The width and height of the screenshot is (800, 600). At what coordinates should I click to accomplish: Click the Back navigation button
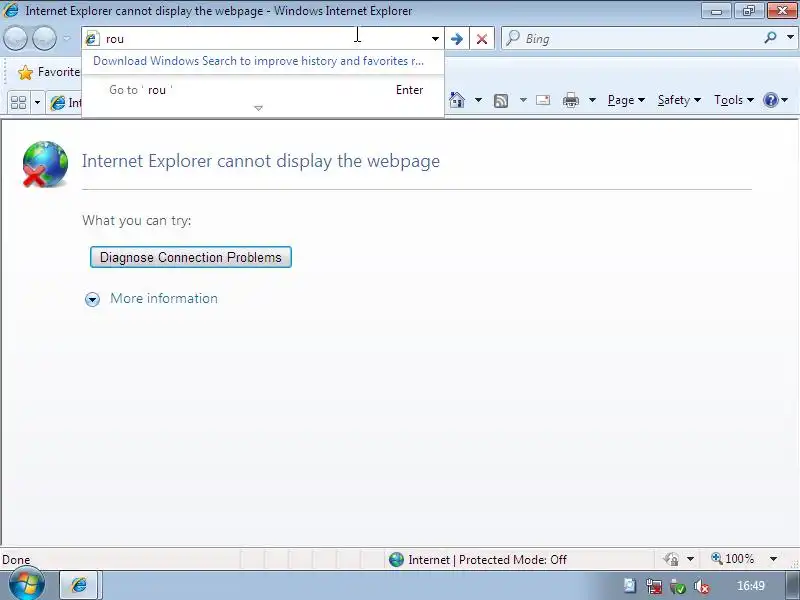click(15, 38)
